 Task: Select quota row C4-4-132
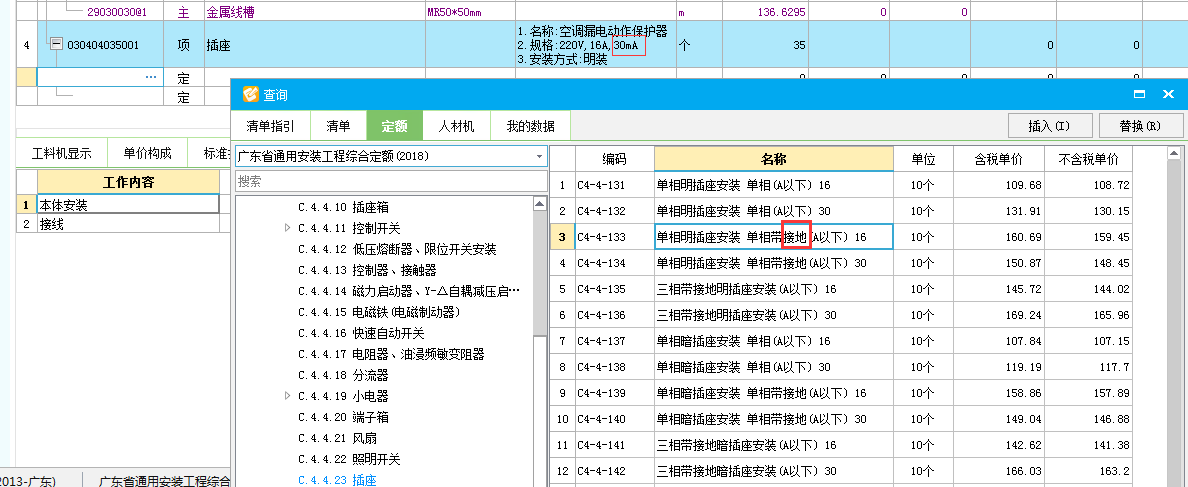(841, 211)
